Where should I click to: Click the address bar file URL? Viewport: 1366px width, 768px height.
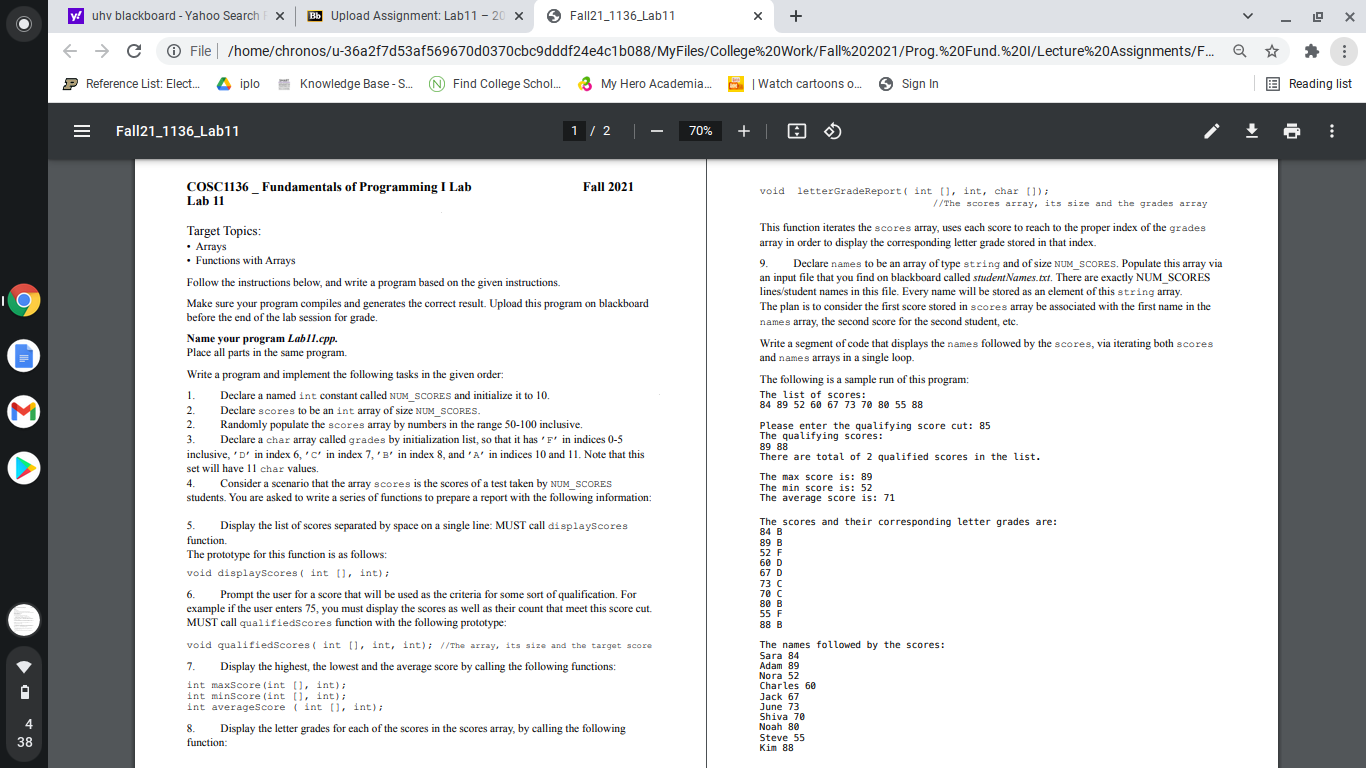click(720, 51)
